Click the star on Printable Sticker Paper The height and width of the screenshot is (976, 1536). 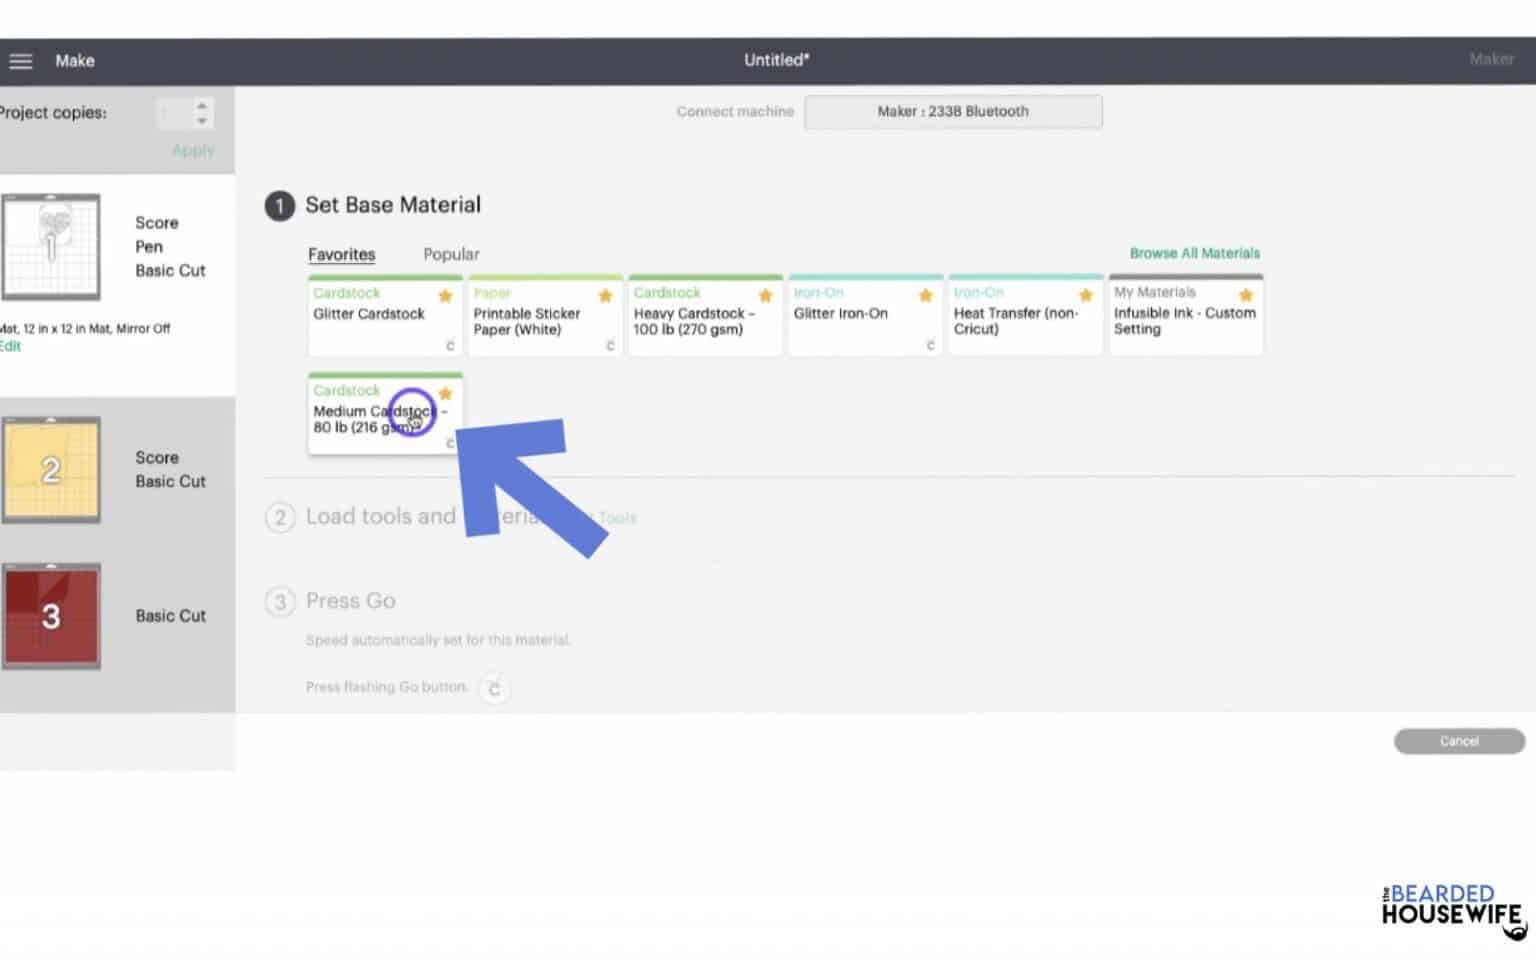(605, 296)
